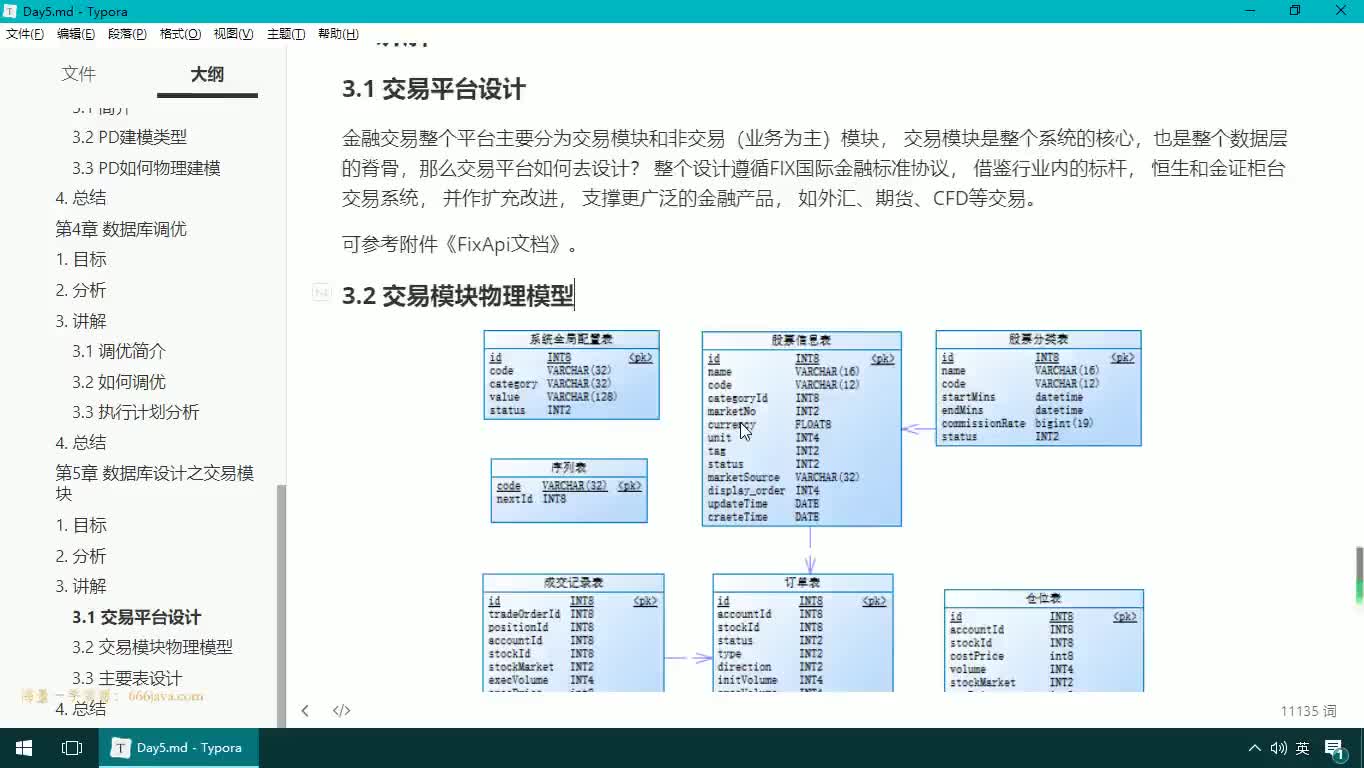Click the sidebar outline scrollbar
The image size is (1364, 768).
tap(281, 605)
